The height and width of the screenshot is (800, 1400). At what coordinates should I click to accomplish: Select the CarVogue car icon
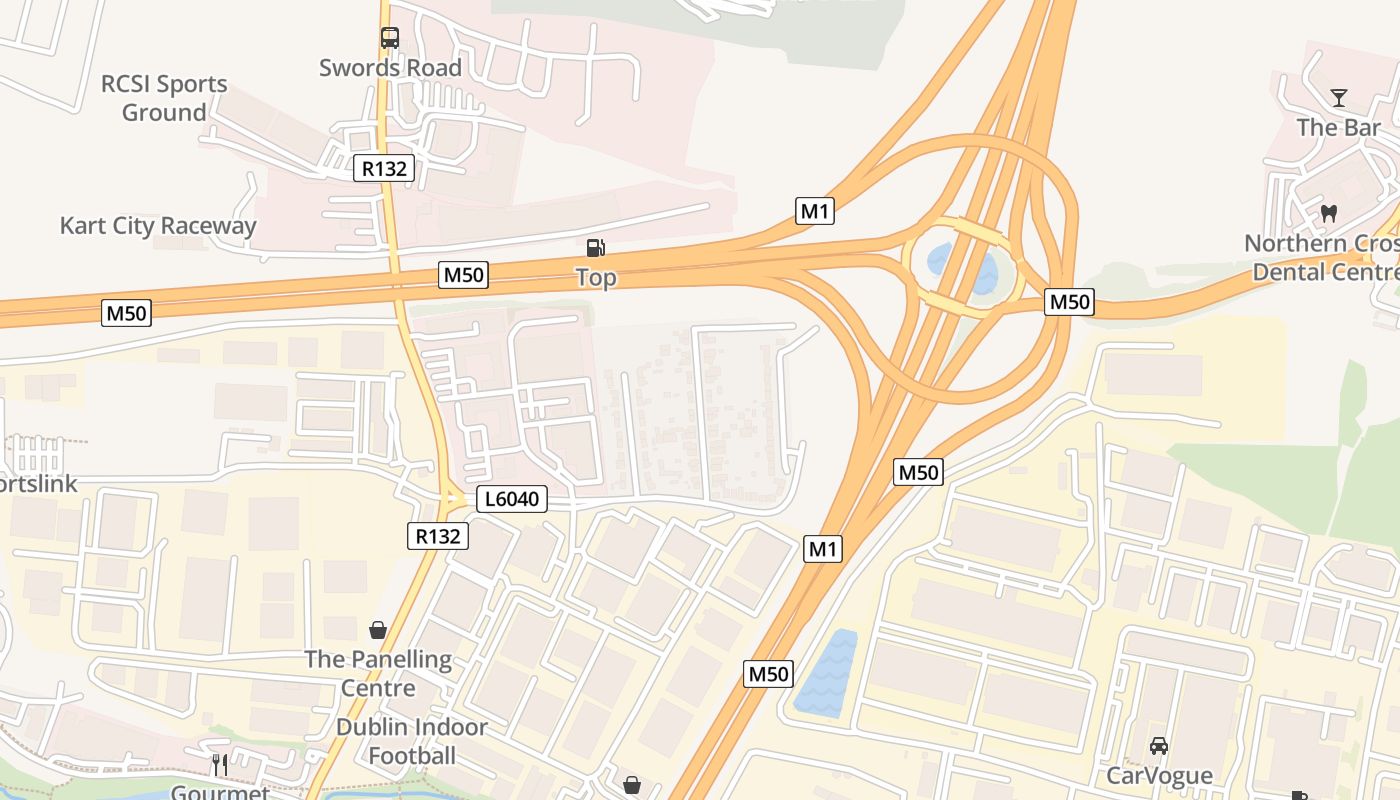1159,746
